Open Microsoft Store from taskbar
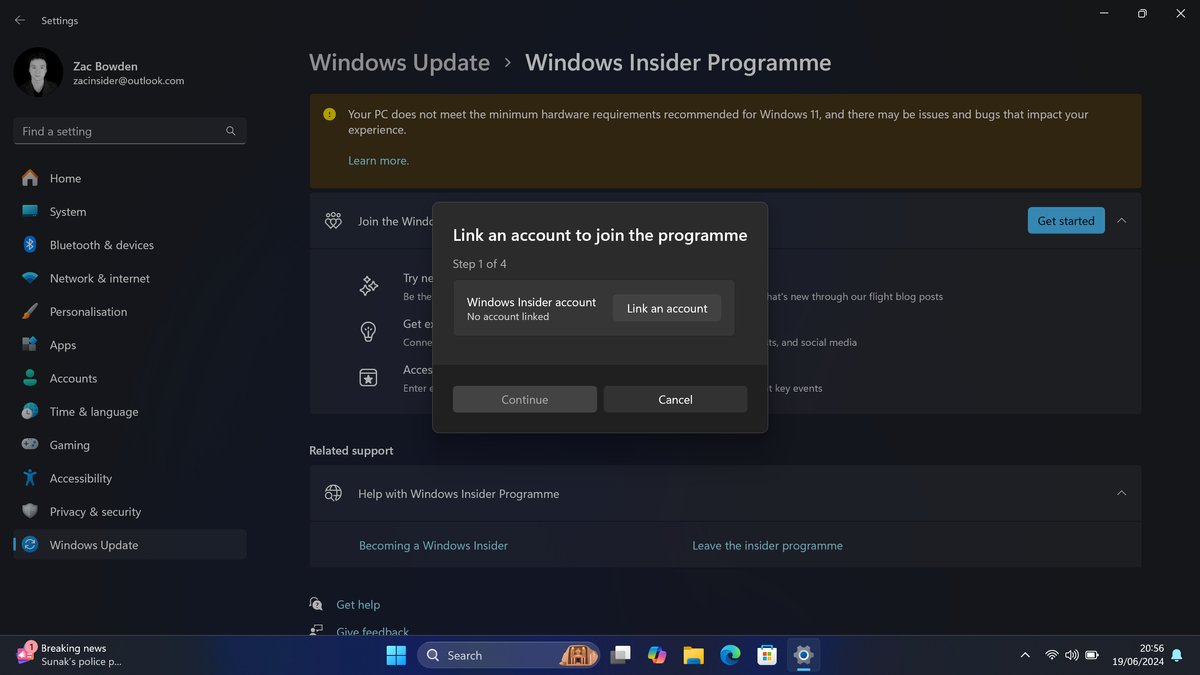Screen dimensions: 1200x675 [767, 655]
